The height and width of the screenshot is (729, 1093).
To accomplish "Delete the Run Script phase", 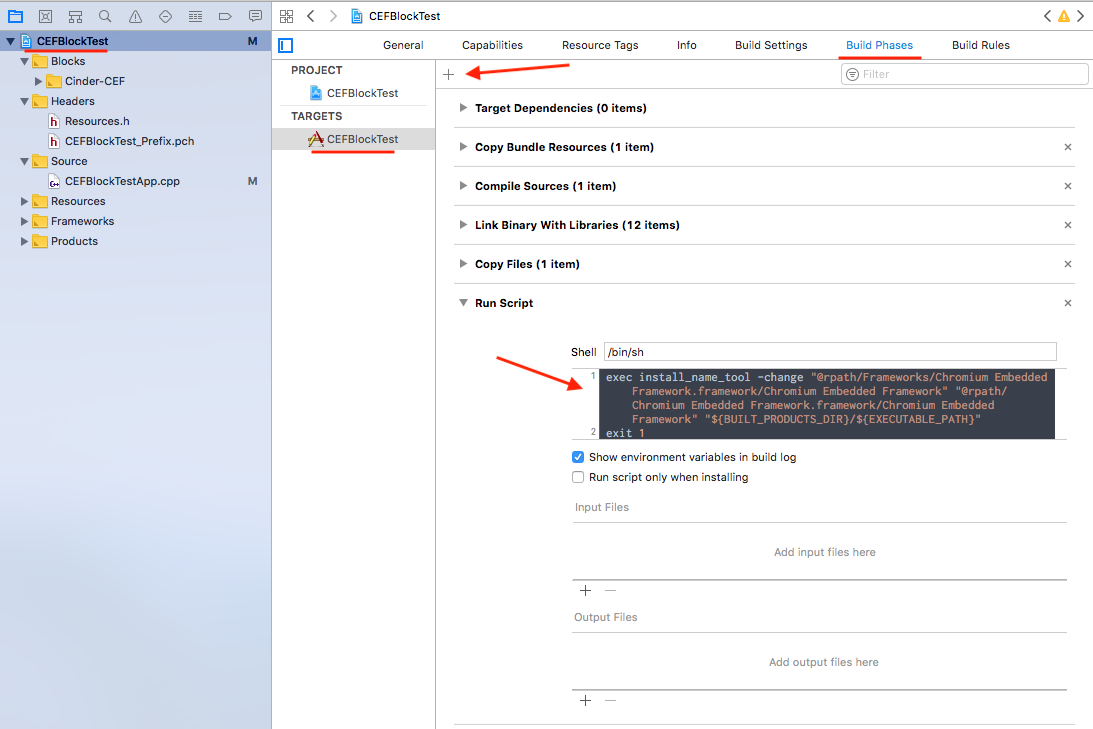I will tap(1067, 303).
